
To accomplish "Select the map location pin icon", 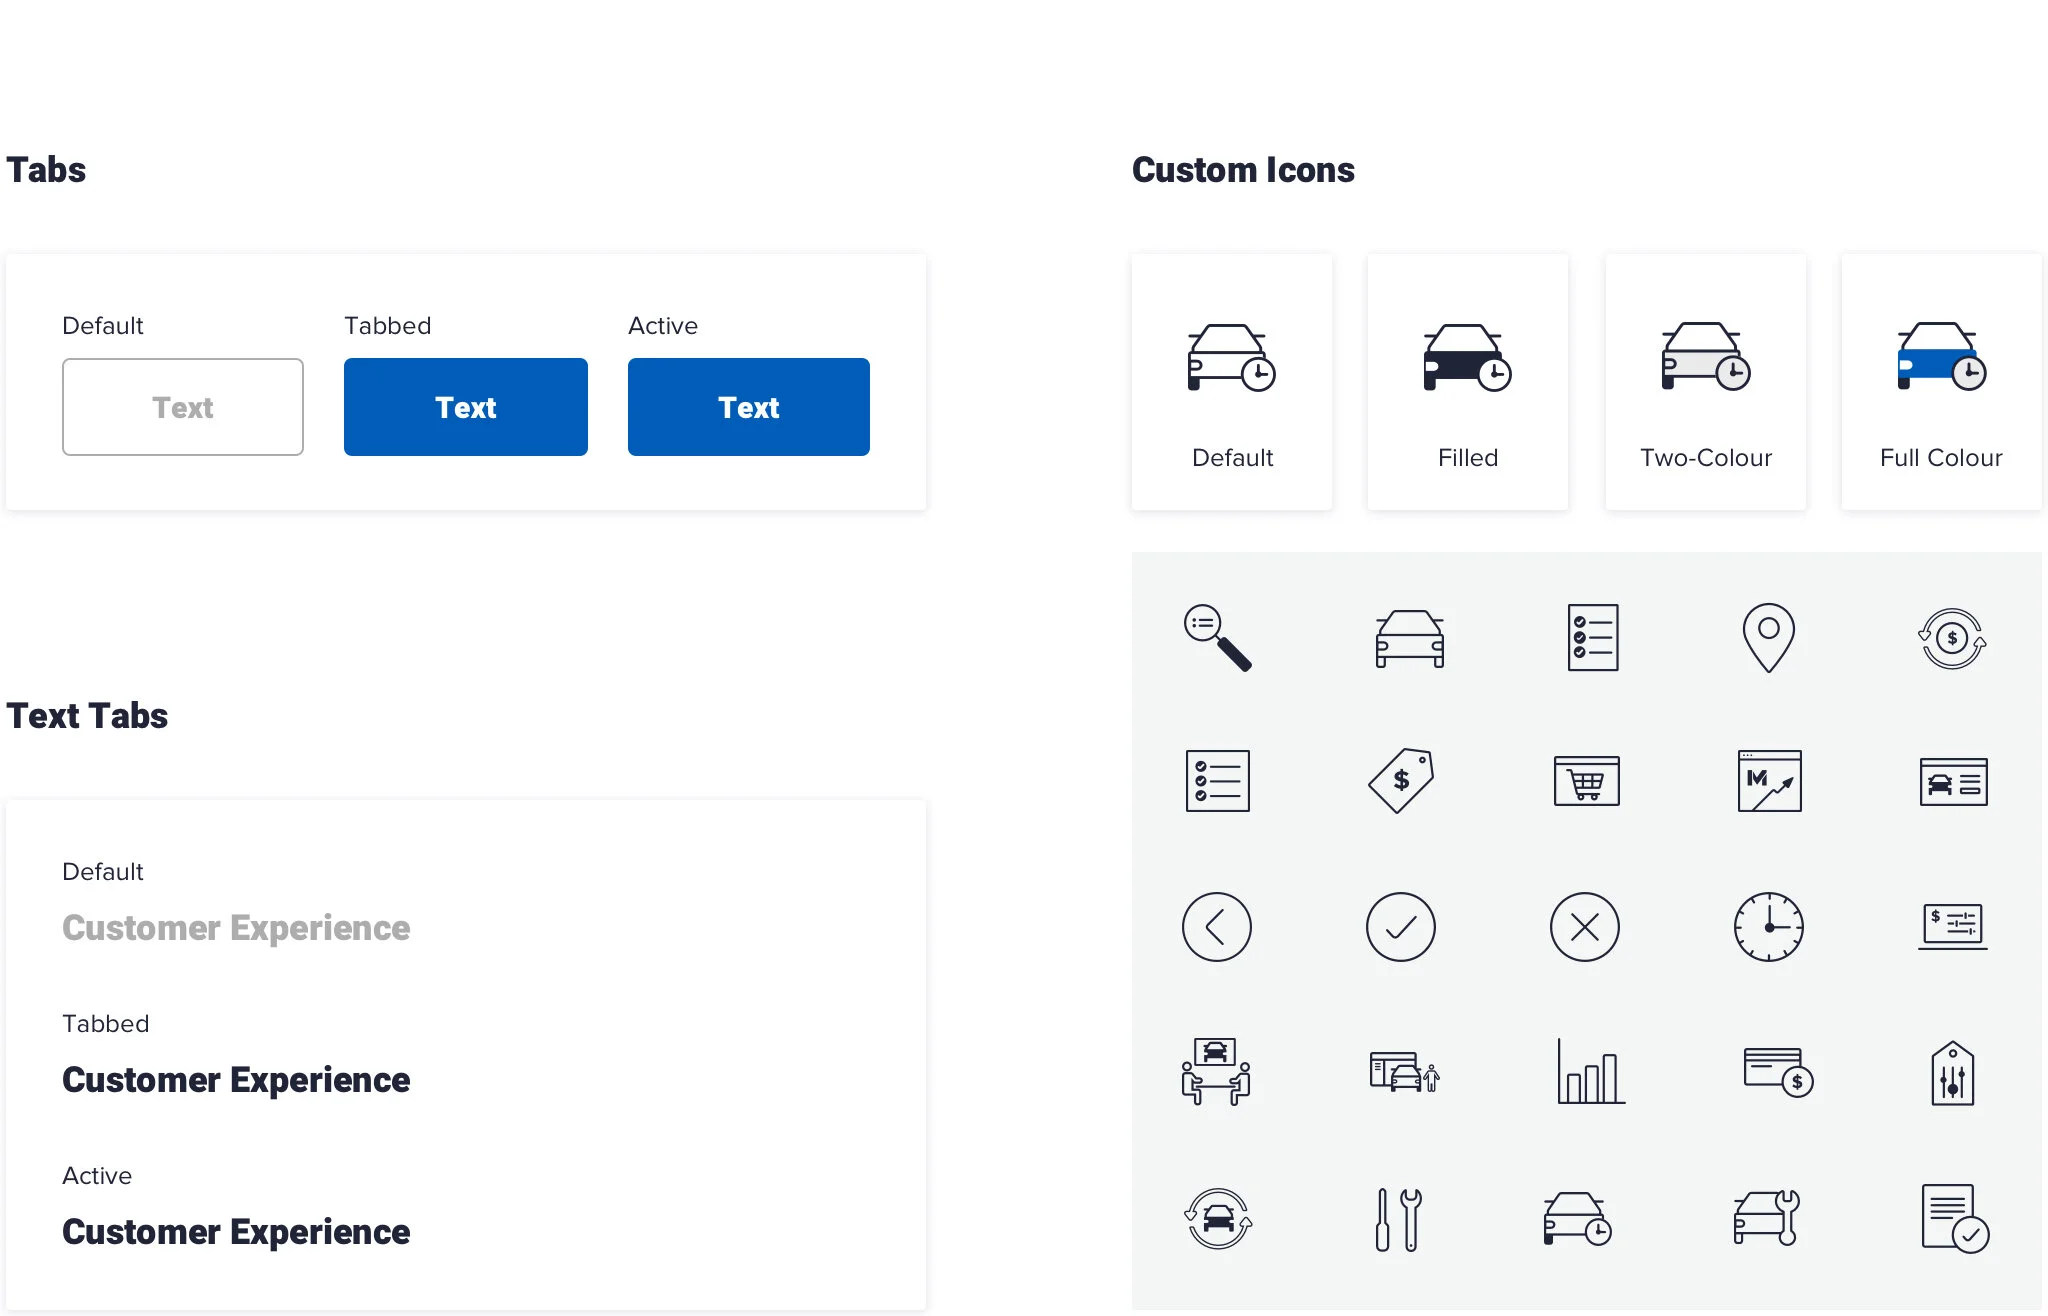I will [1768, 637].
